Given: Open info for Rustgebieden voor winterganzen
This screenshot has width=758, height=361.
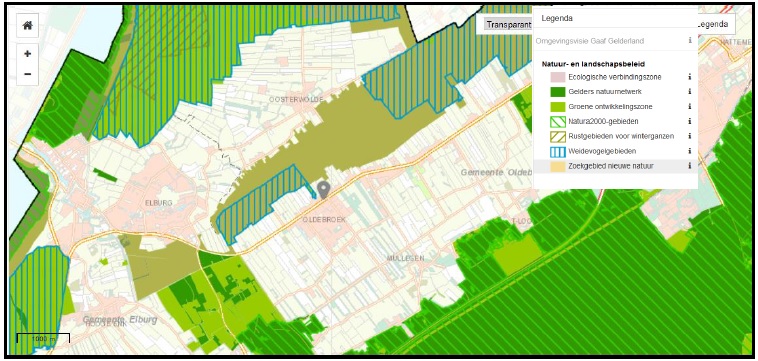Looking at the screenshot, I should click(690, 136).
